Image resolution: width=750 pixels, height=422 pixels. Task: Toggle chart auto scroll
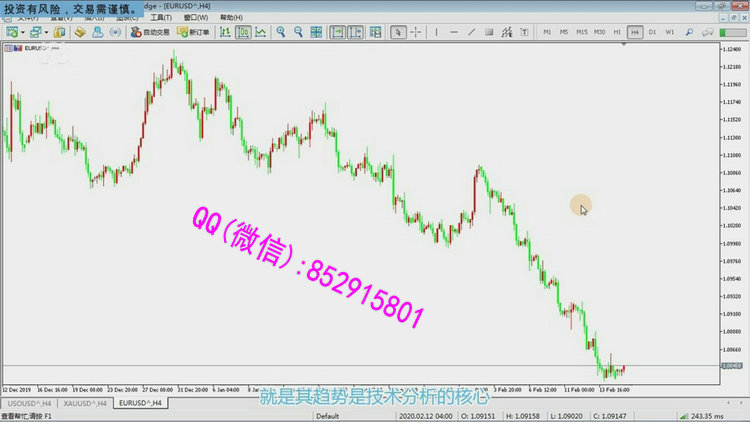[337, 32]
